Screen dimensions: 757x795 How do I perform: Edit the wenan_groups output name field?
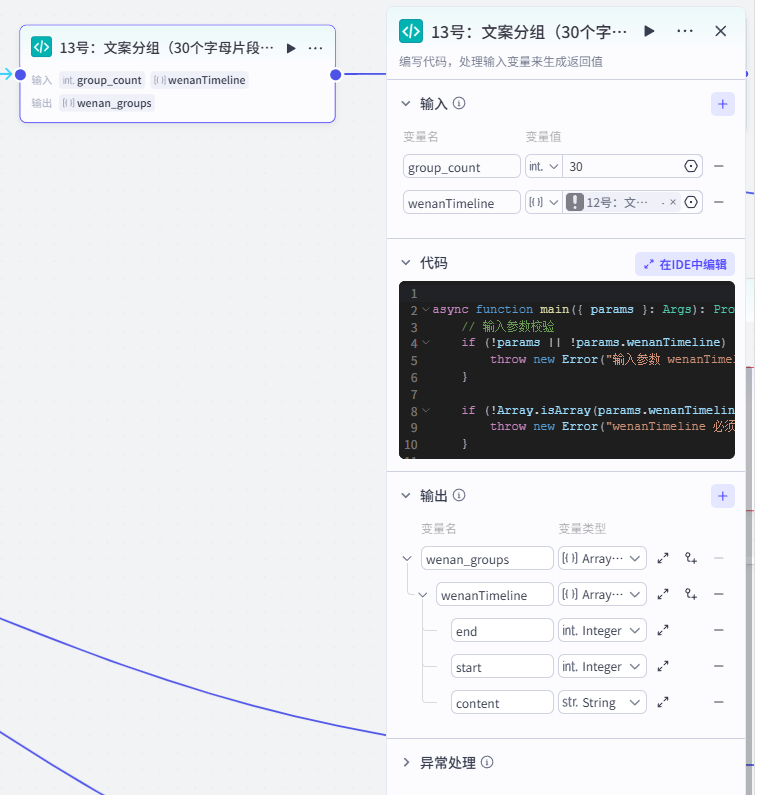coord(487,558)
